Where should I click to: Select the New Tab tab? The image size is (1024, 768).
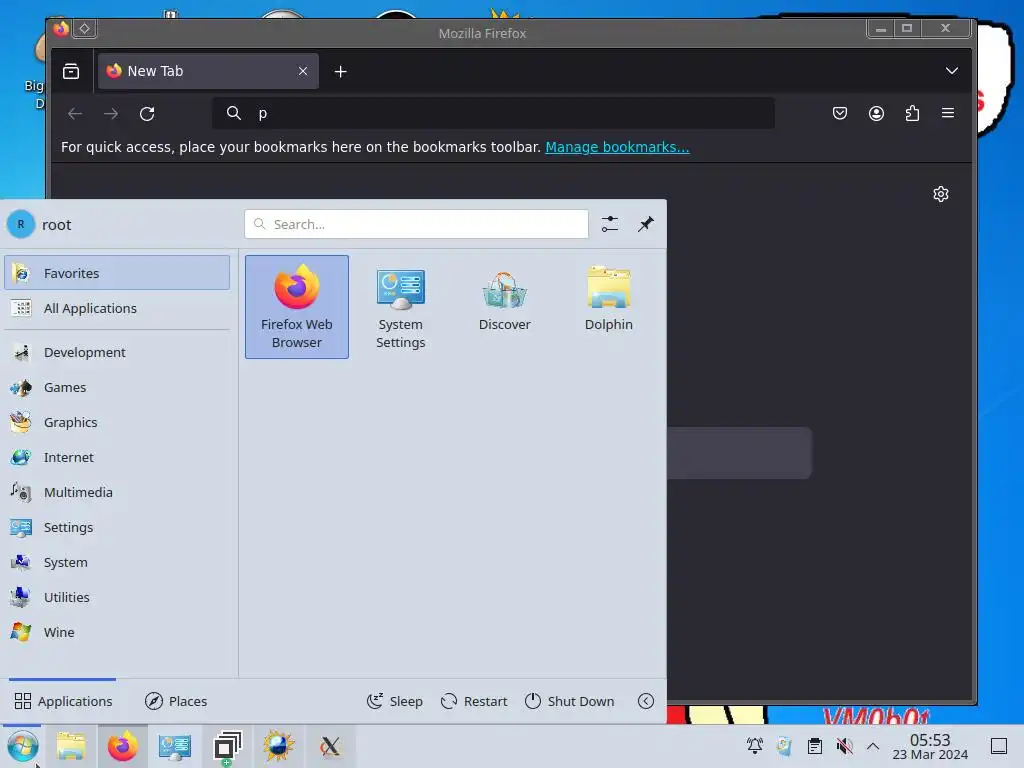click(208, 71)
